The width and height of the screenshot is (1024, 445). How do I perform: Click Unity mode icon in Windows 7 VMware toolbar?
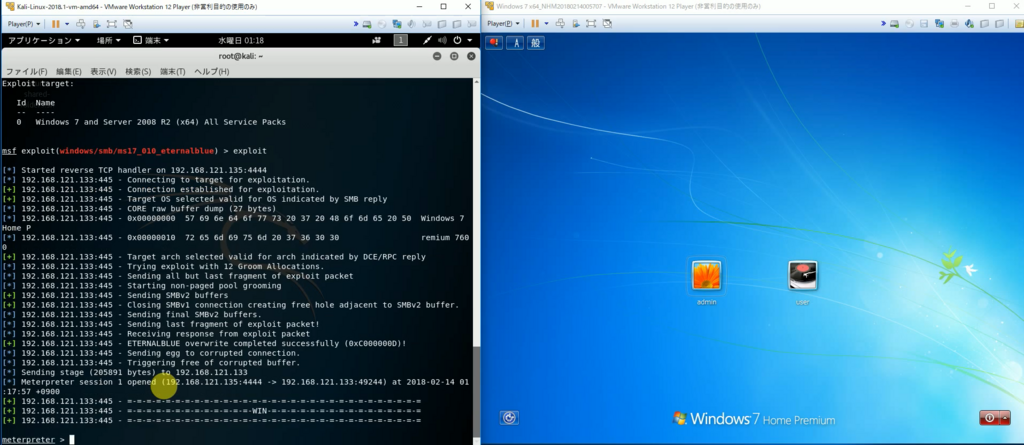(x=607, y=24)
